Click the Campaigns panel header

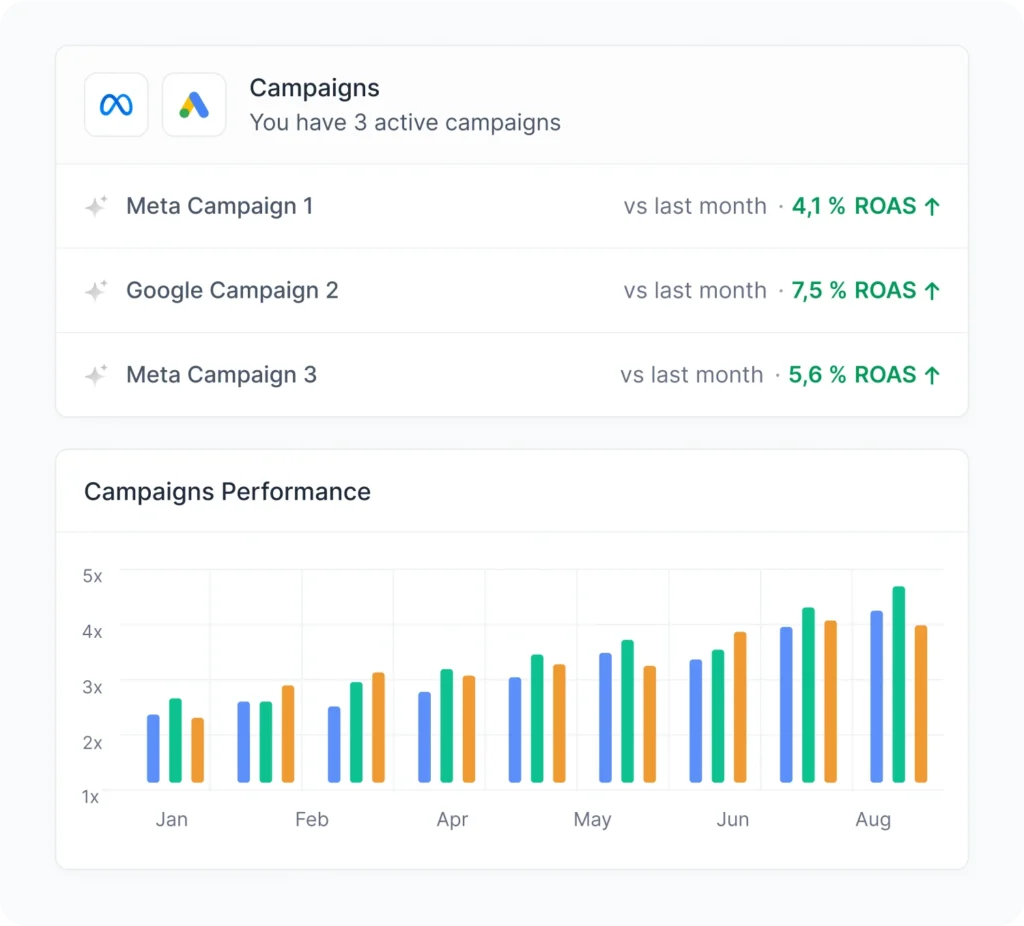(x=314, y=88)
